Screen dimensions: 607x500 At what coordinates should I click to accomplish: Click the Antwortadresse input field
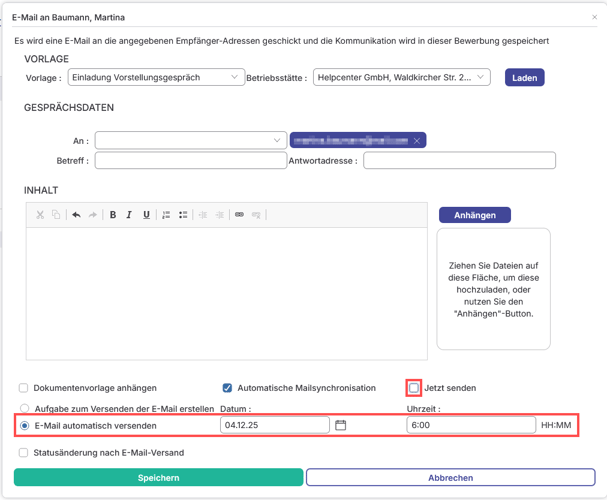(x=460, y=160)
